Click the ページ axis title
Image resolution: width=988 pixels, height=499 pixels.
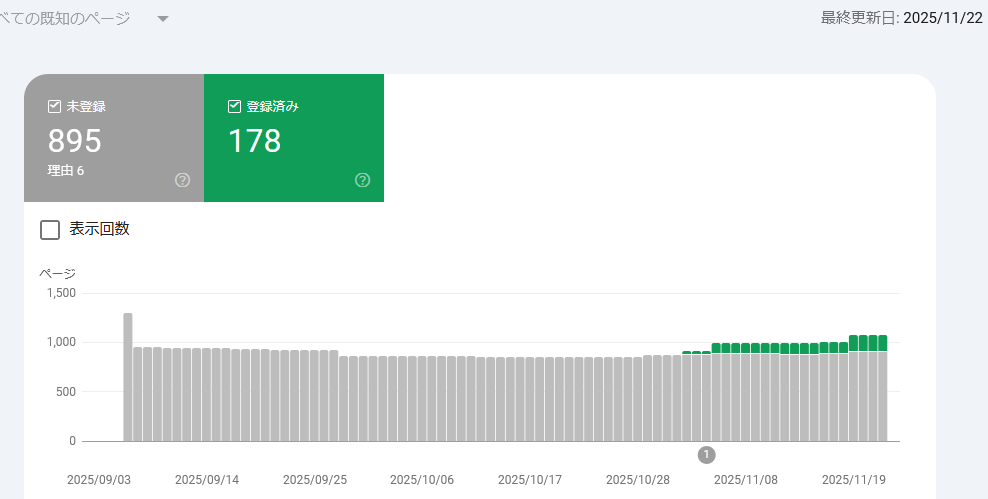[57, 273]
